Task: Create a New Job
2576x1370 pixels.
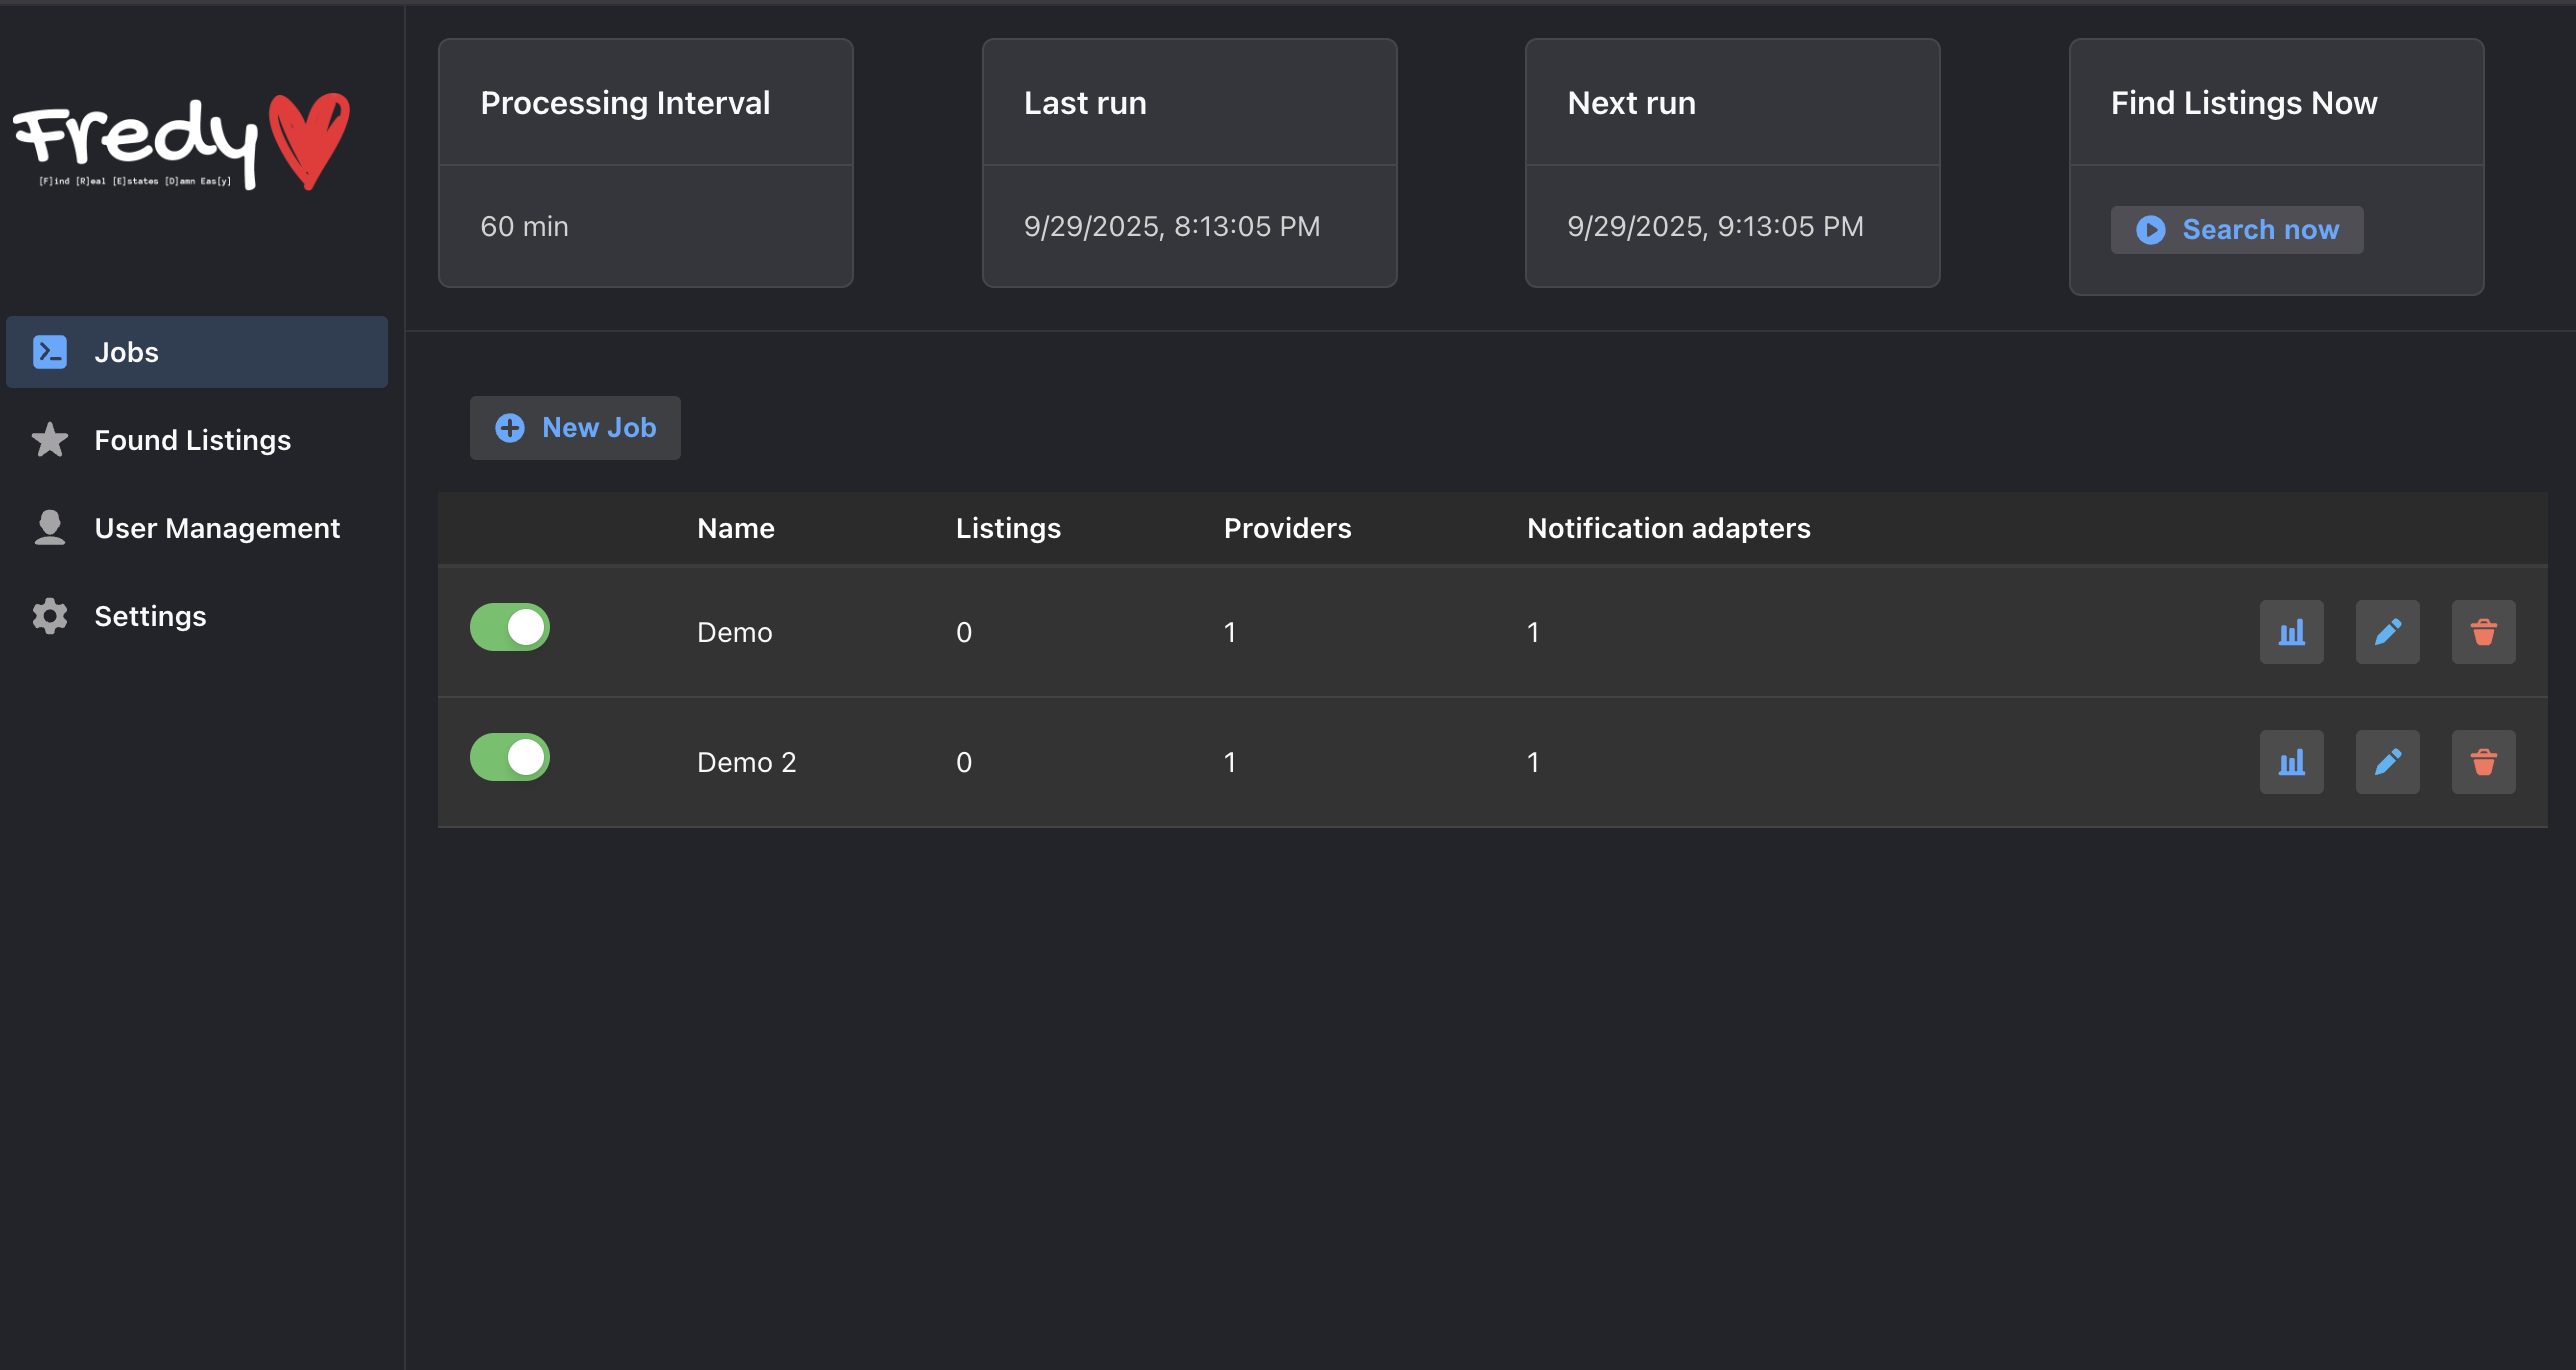Action: pos(575,428)
